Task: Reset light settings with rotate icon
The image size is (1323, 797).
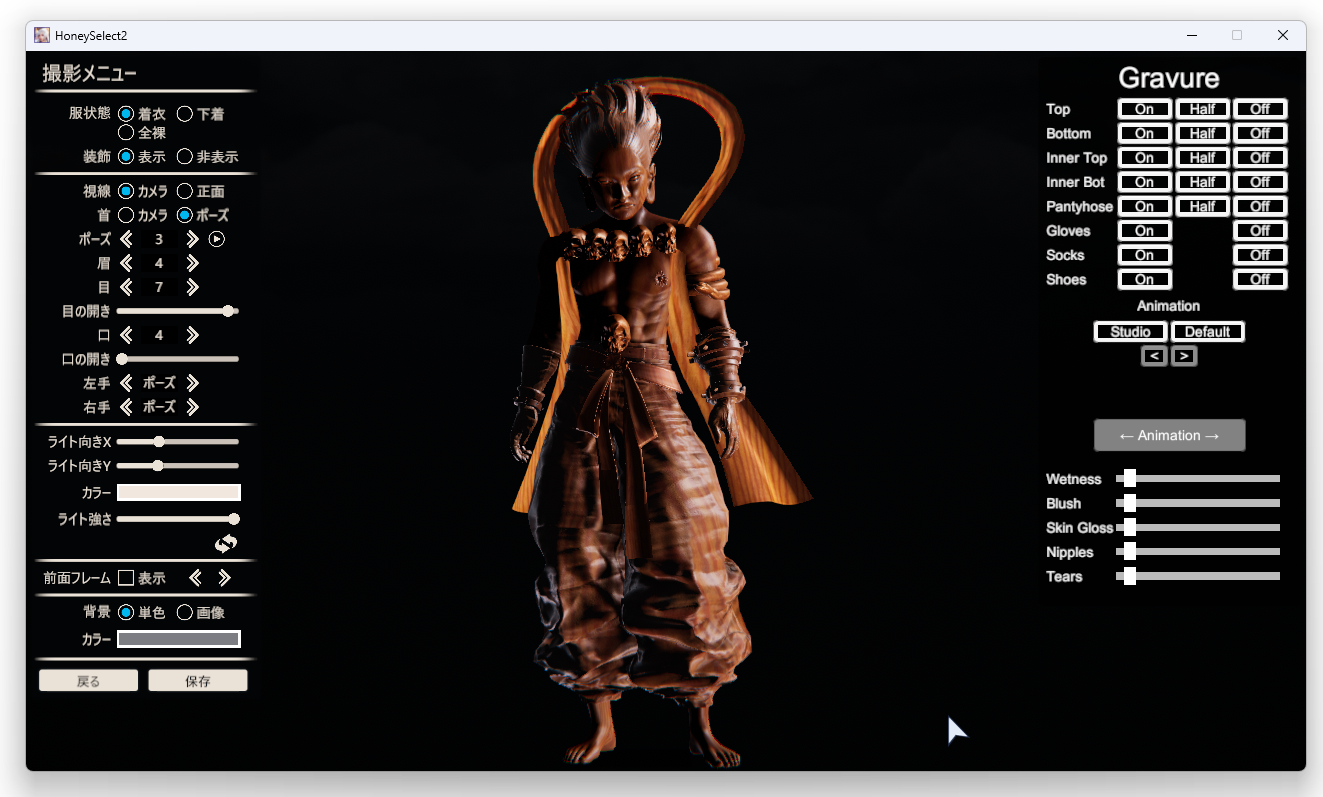Action: coord(226,543)
